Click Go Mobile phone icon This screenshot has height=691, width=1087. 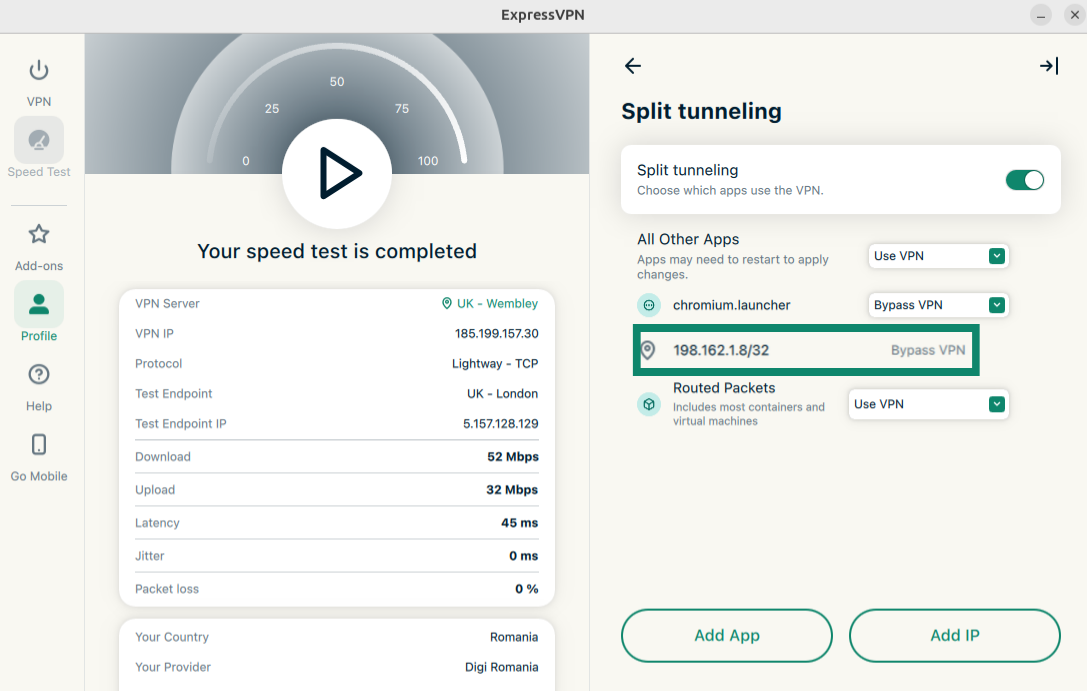pyautogui.click(x=39, y=445)
